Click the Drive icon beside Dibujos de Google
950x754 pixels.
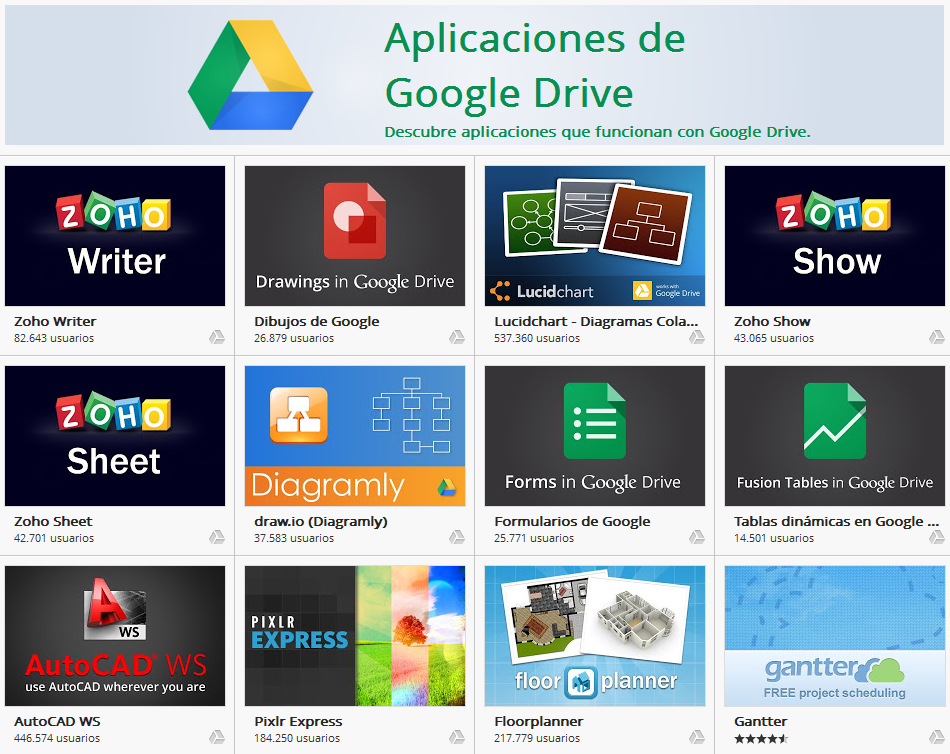click(x=457, y=337)
